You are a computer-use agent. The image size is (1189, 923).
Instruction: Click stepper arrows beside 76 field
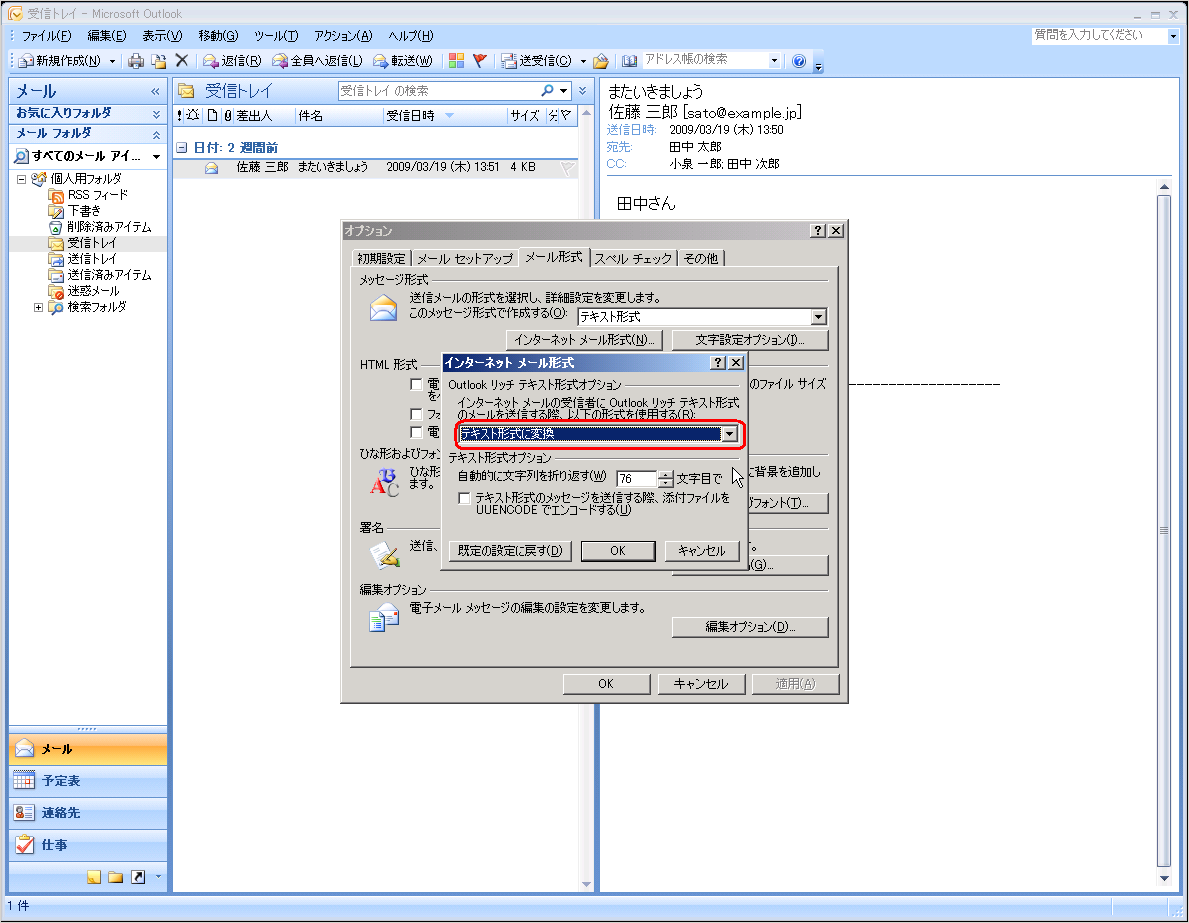[665, 479]
